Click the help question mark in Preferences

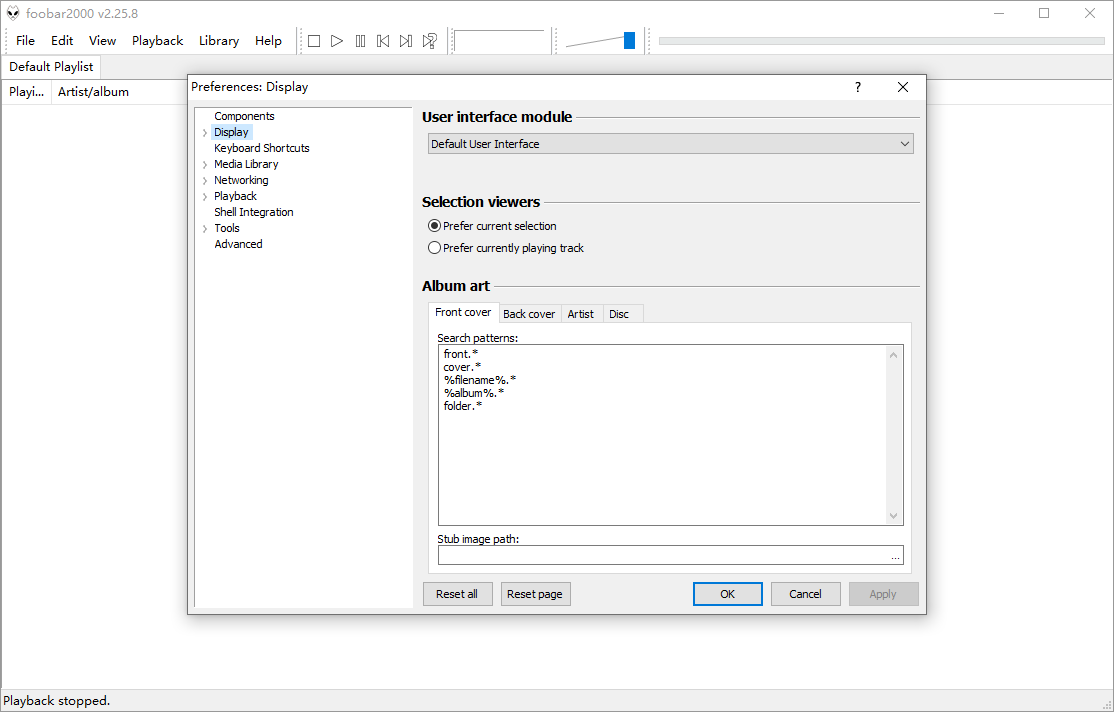pyautogui.click(x=857, y=87)
